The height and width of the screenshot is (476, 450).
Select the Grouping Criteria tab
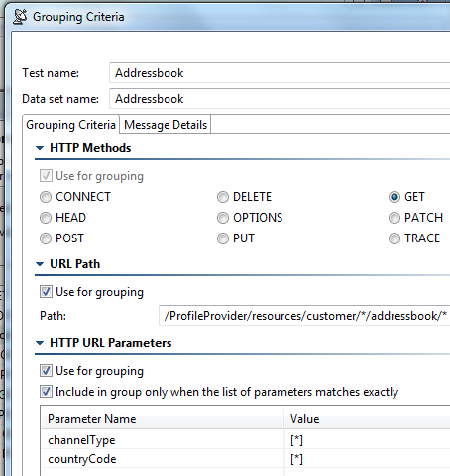coord(71,125)
